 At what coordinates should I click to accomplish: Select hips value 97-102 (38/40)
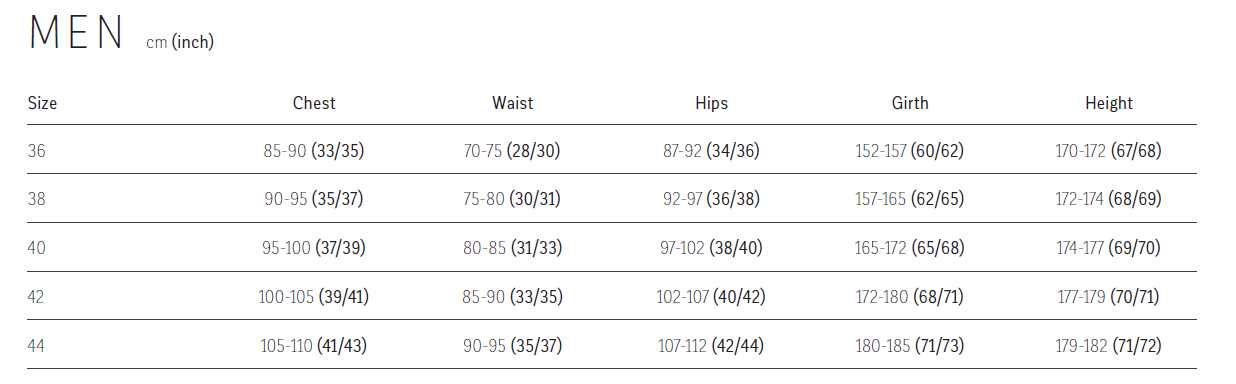tap(711, 249)
